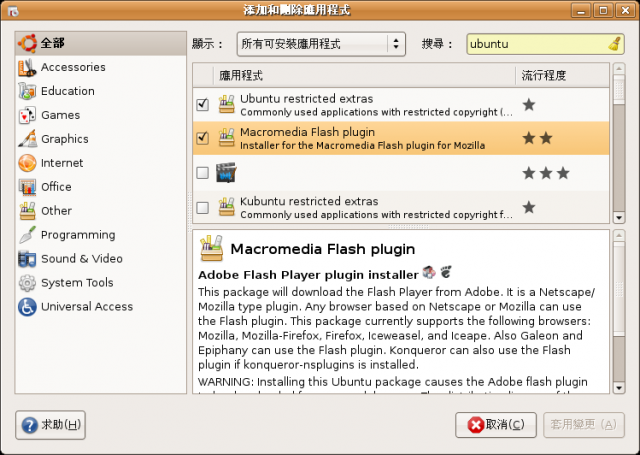Click the application list scrollbar thumb
The width and height of the screenshot is (640, 455).
619,89
